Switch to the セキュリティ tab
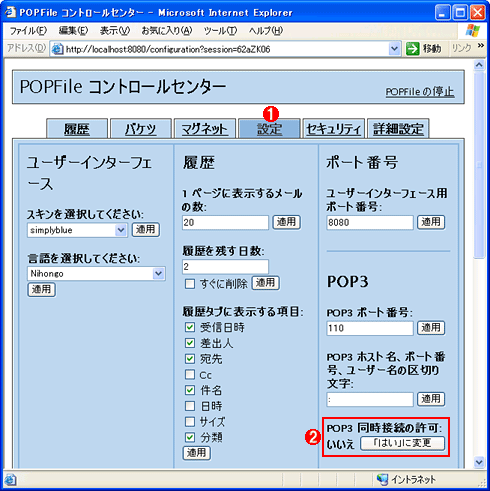Screen dimensions: 490x491 pos(333,129)
